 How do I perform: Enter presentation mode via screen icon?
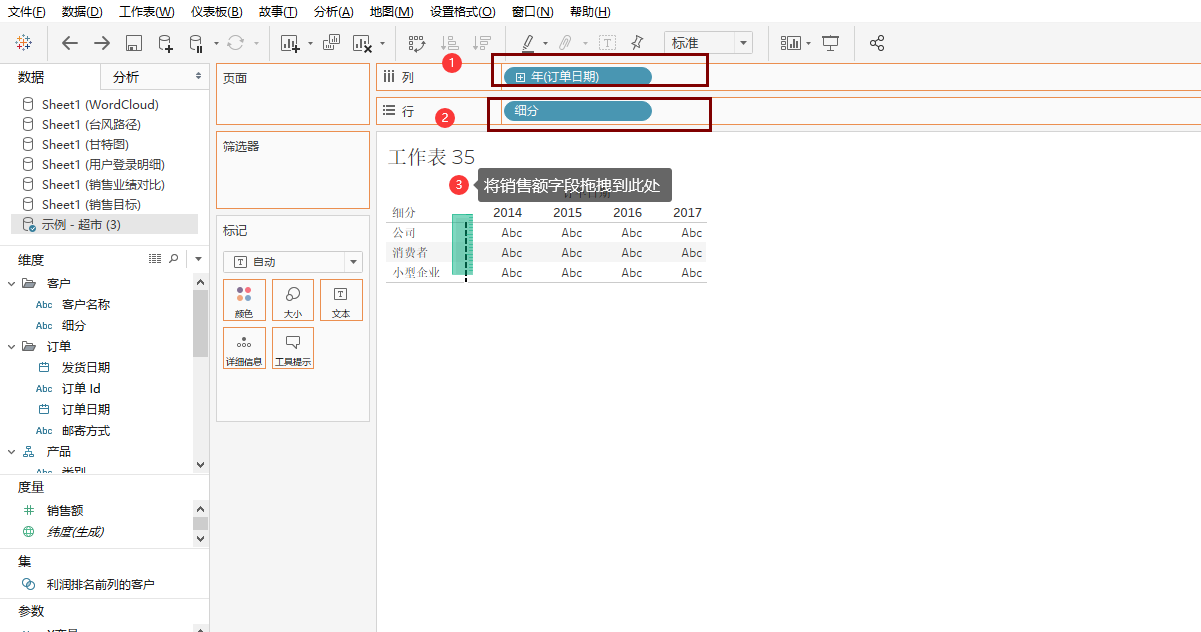pyautogui.click(x=831, y=43)
